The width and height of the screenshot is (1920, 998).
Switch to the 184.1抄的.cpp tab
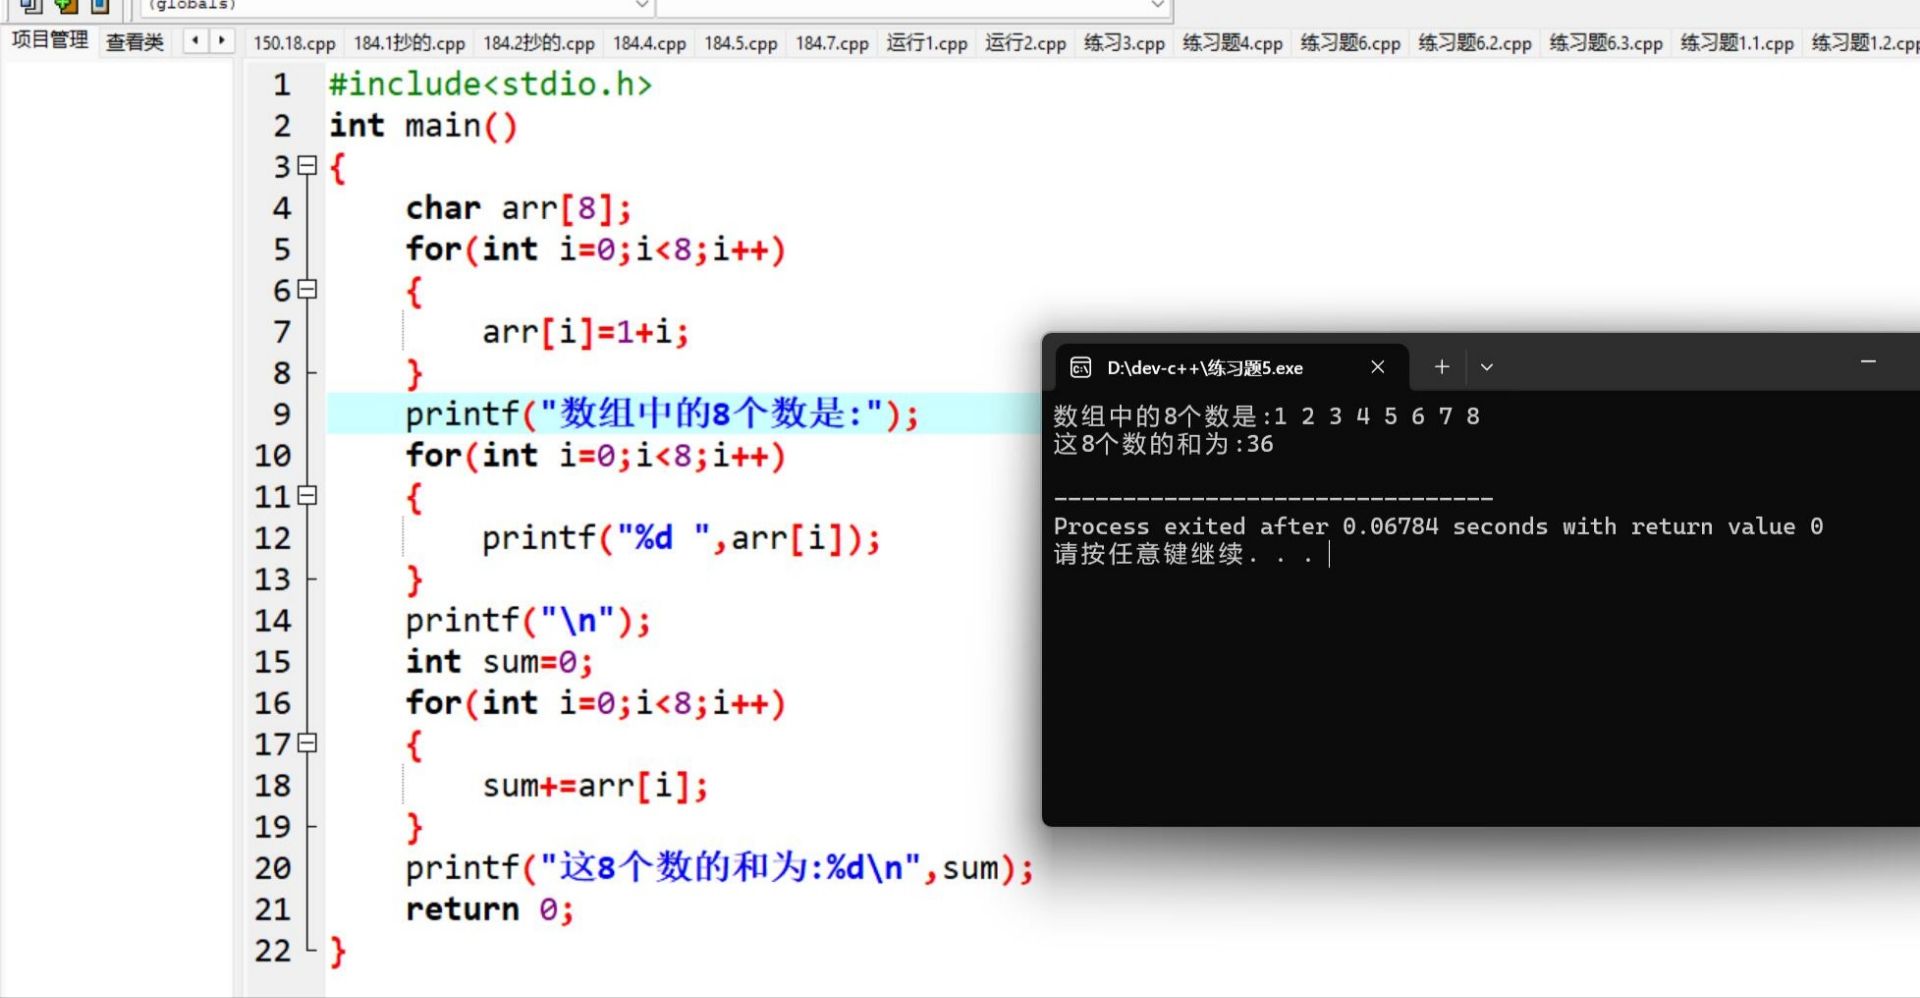[x=409, y=43]
